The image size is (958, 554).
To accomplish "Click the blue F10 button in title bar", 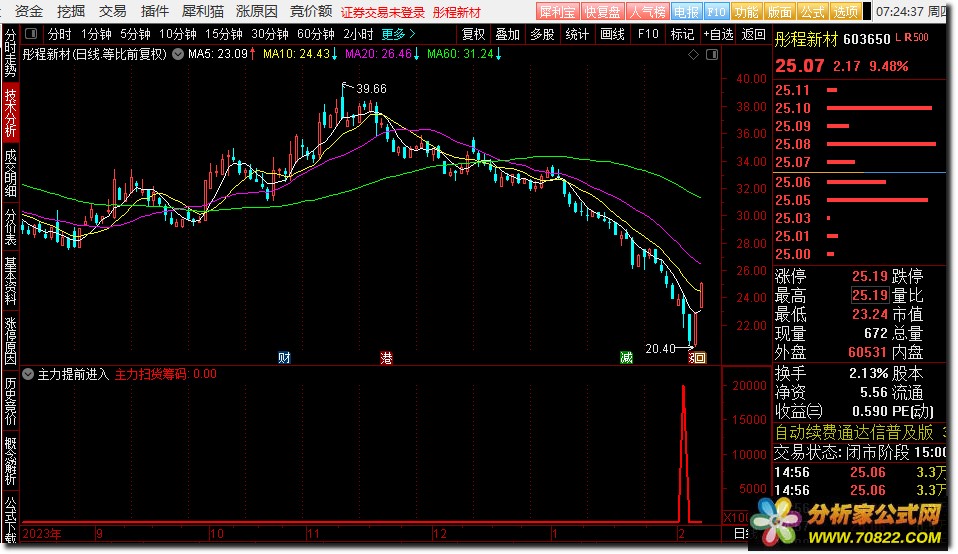I will (x=716, y=12).
